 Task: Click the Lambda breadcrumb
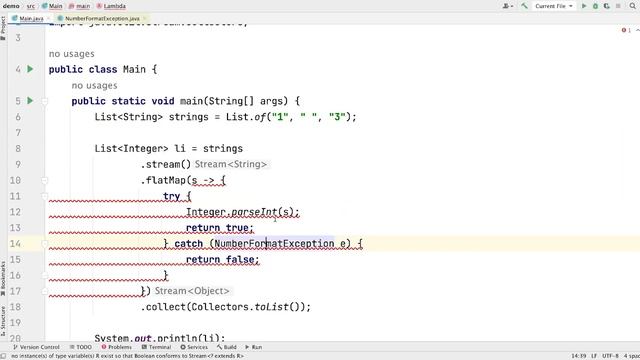tap(111, 6)
